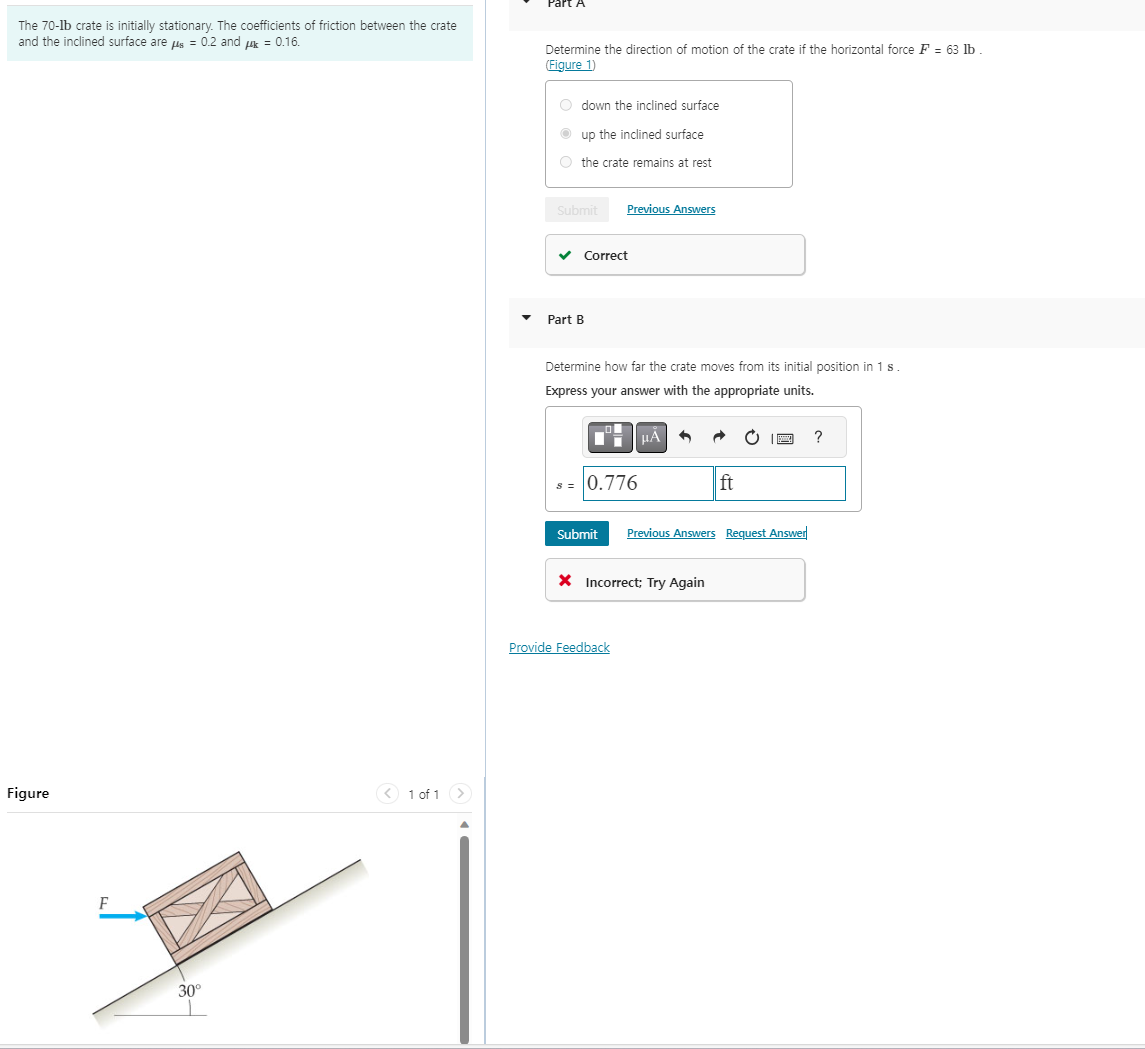Submit the Part B answer
Viewport: 1145px width, 1049px height.
point(577,533)
